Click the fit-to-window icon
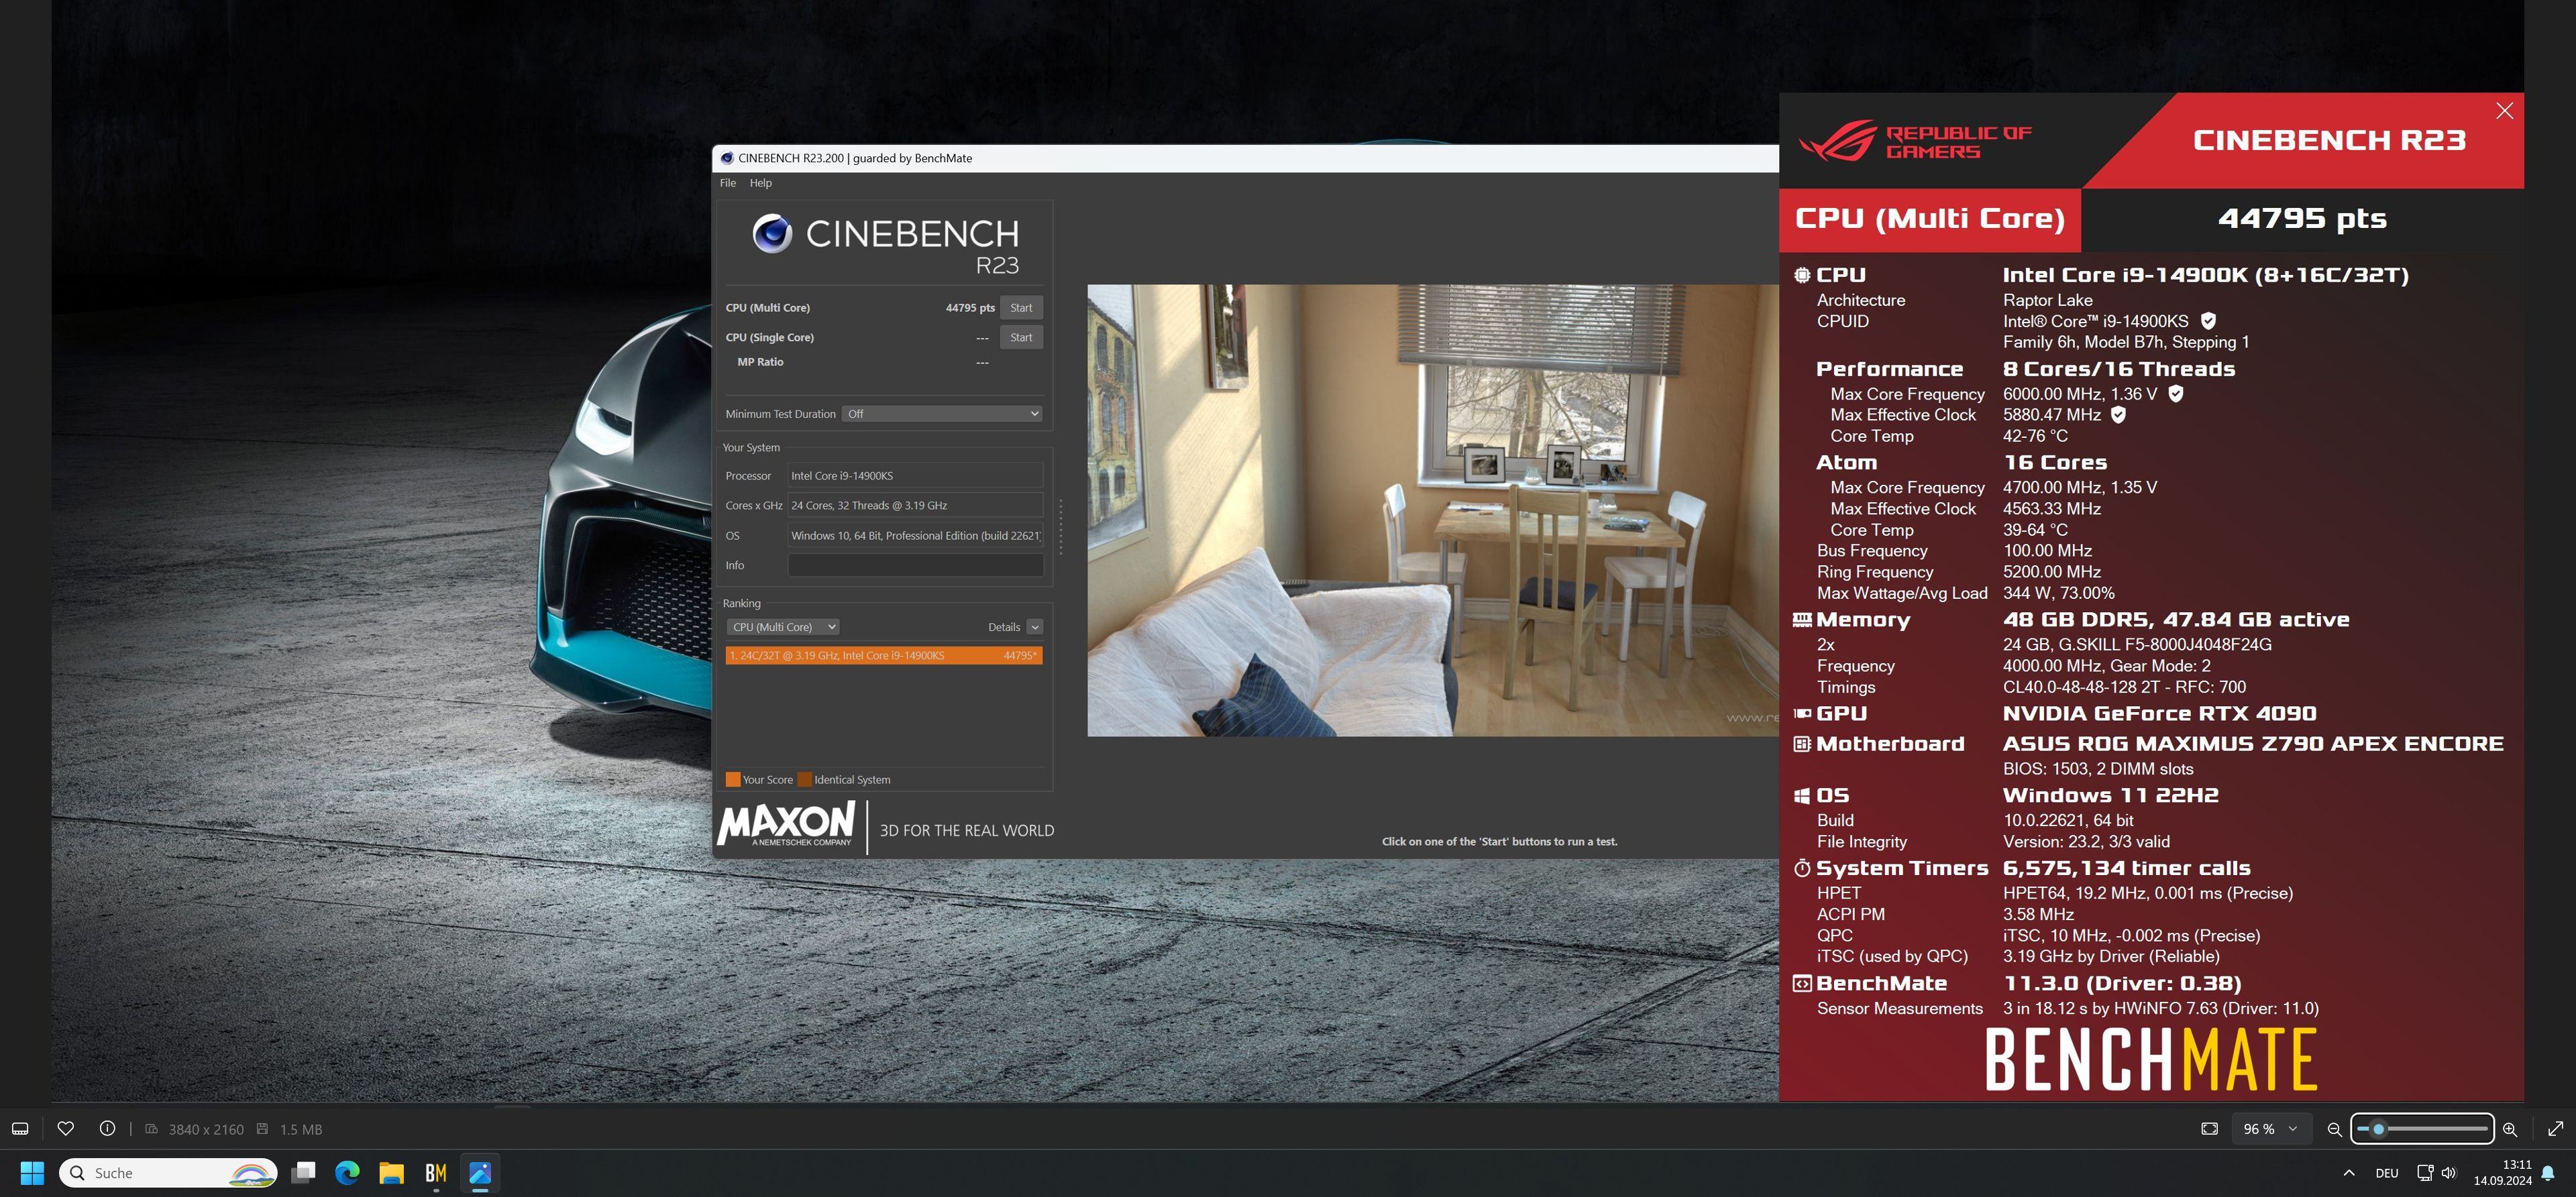This screenshot has height=1197, width=2576. [2210, 1129]
